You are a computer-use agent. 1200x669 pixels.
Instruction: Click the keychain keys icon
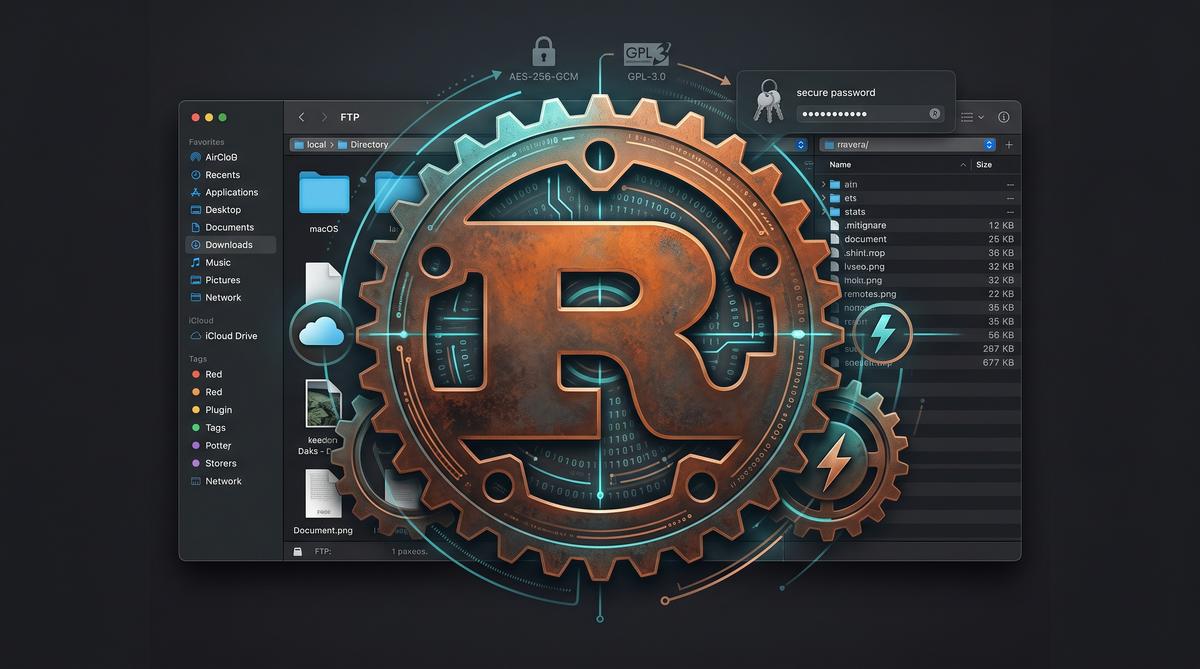tap(768, 103)
